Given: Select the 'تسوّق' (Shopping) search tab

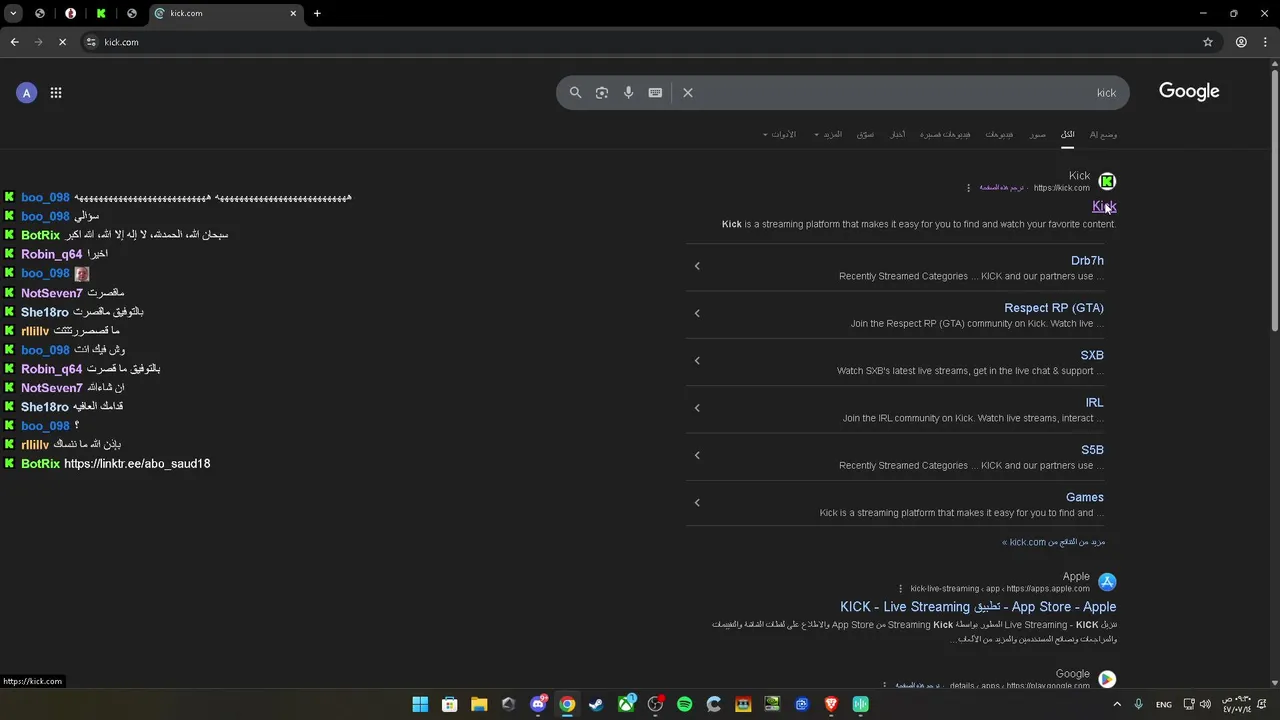Looking at the screenshot, I should tap(865, 134).
